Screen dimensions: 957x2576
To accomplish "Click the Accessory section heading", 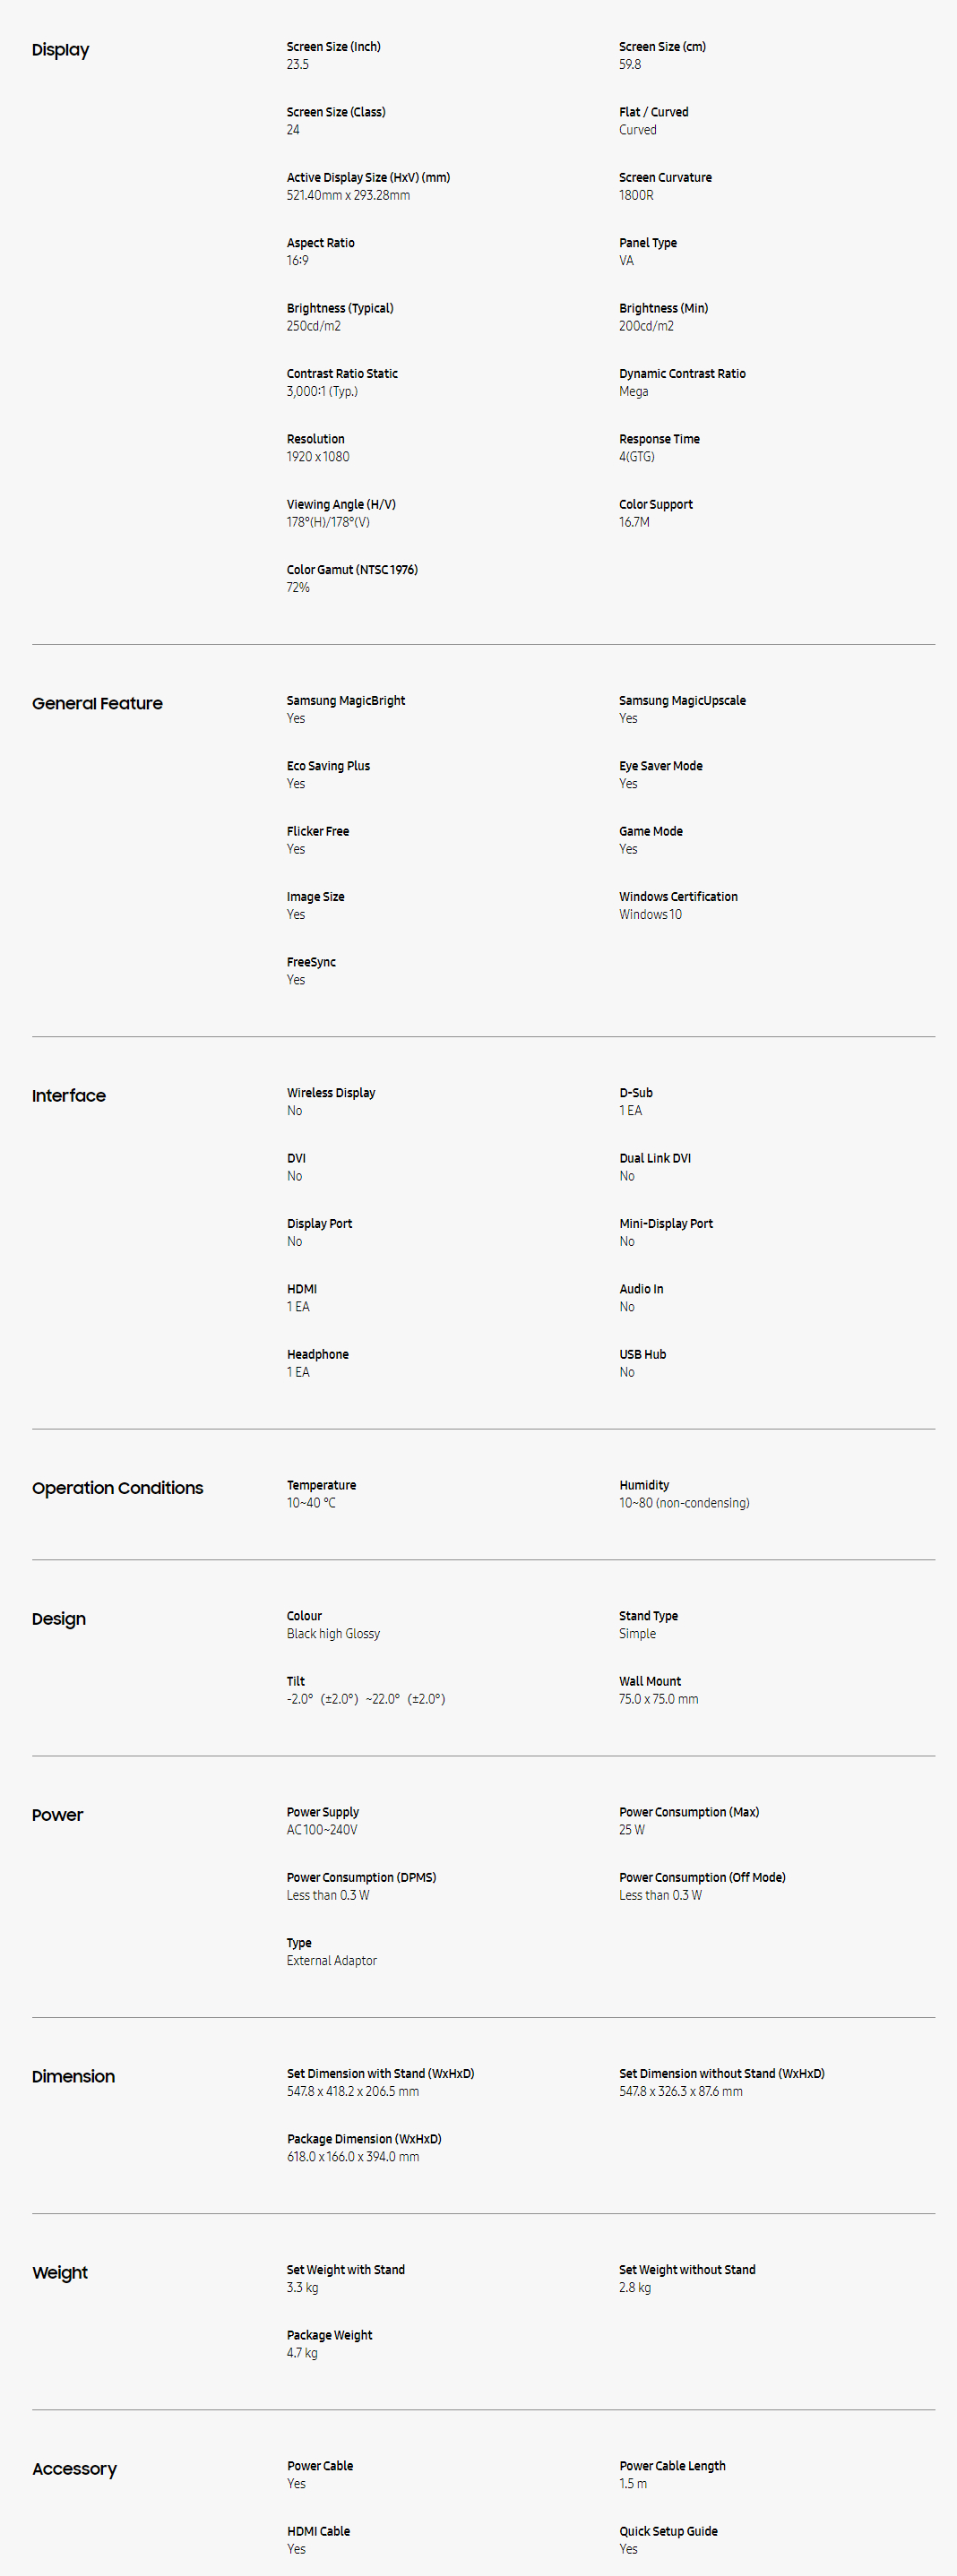I will point(74,2469).
